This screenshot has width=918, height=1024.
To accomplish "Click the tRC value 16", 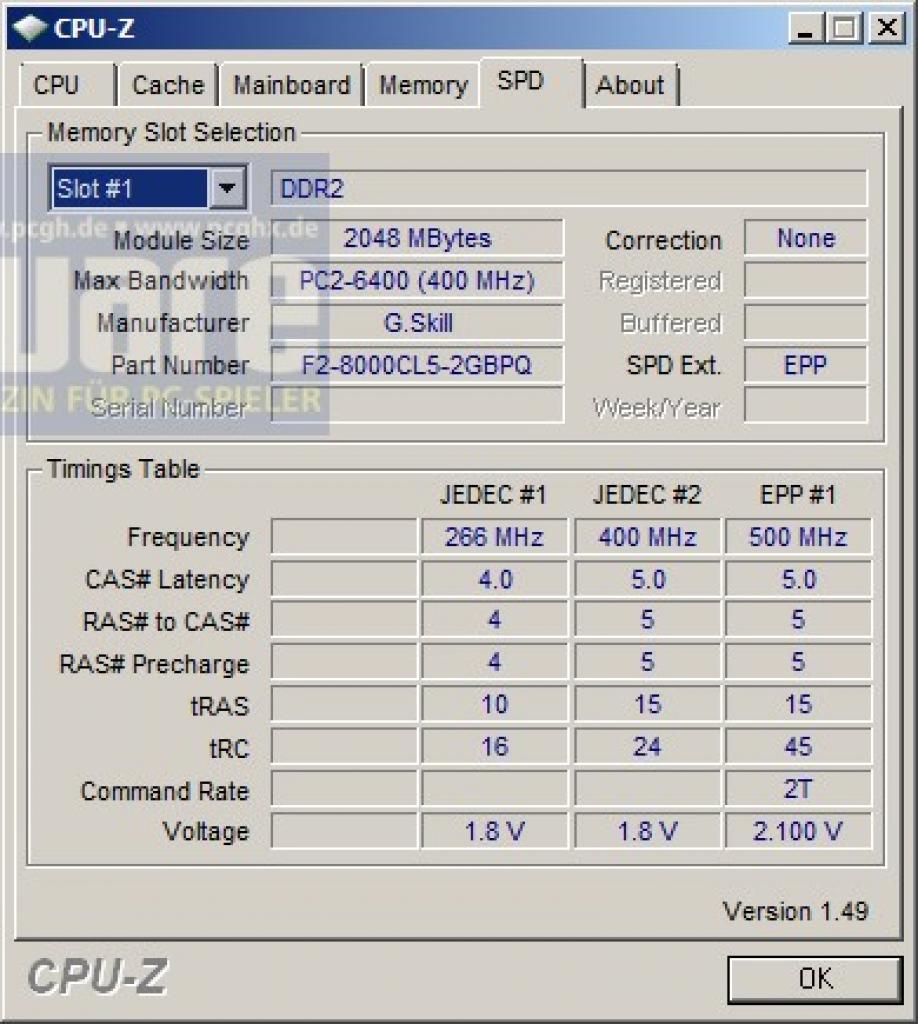I will (x=494, y=746).
